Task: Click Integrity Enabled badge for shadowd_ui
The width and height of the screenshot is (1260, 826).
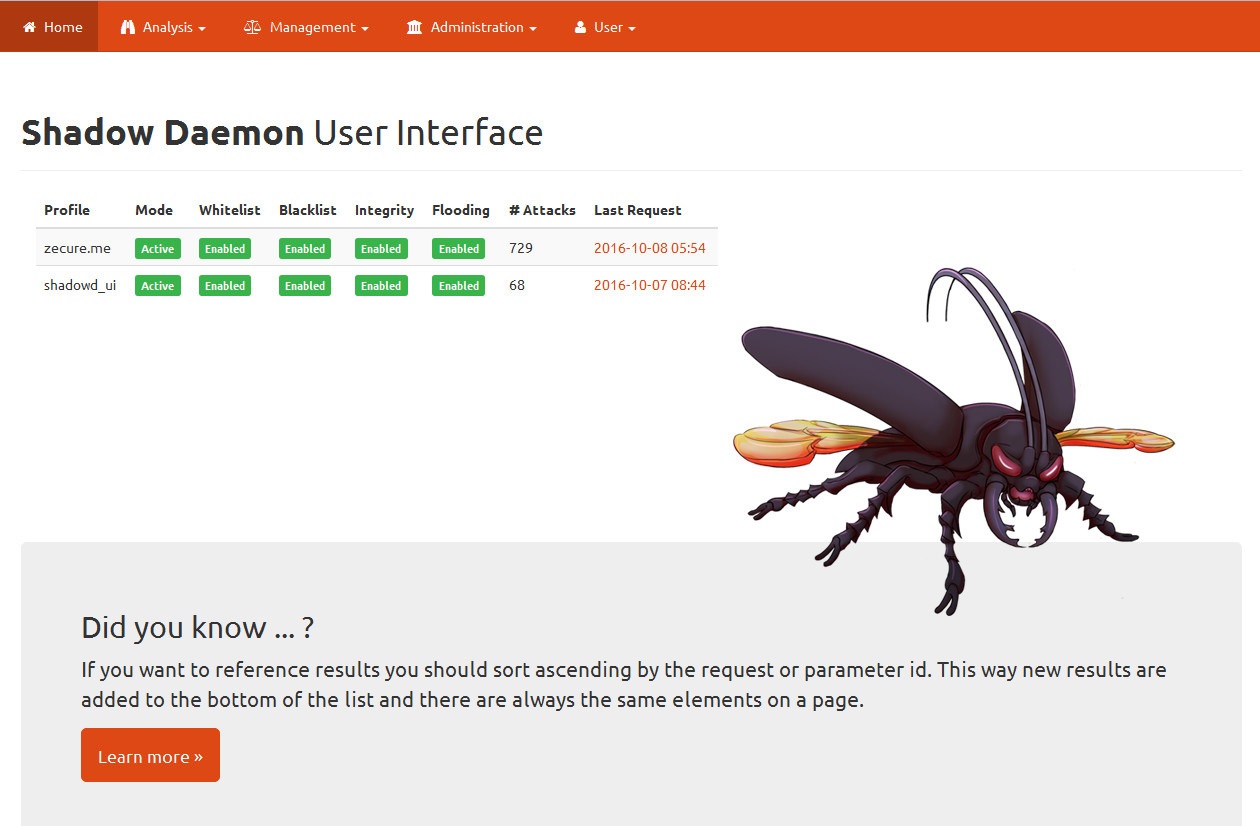Action: [381, 286]
